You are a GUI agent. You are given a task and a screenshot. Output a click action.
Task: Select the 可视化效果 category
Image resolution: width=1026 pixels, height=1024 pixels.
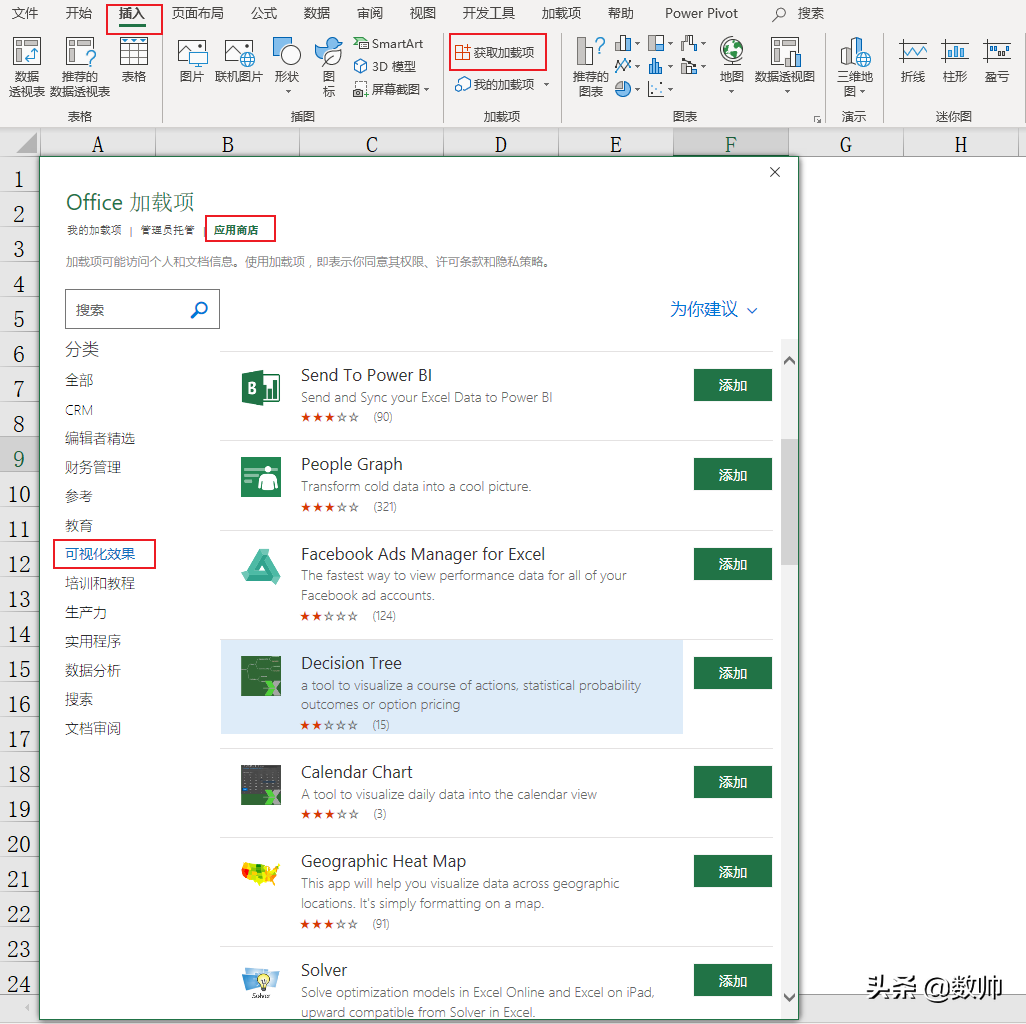(x=99, y=554)
